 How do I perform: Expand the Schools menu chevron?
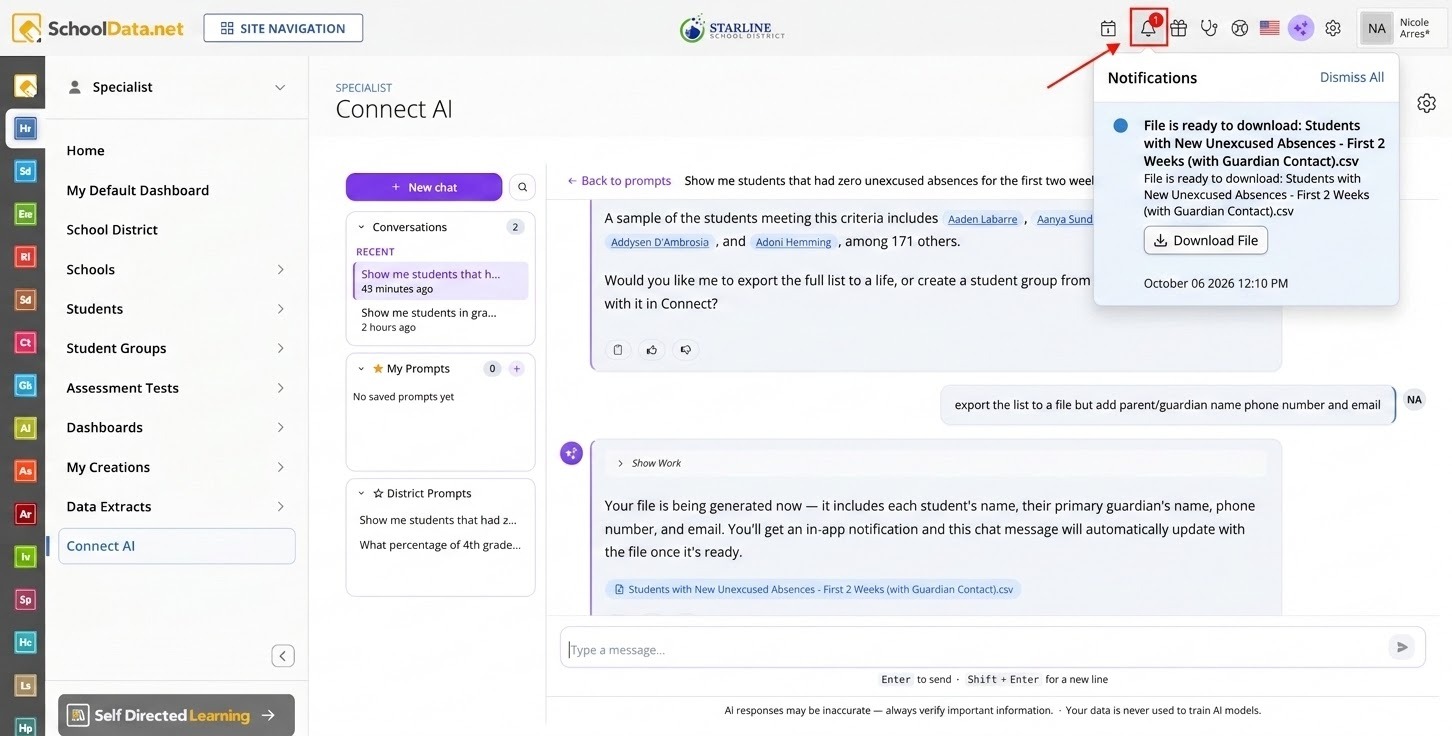pos(280,270)
